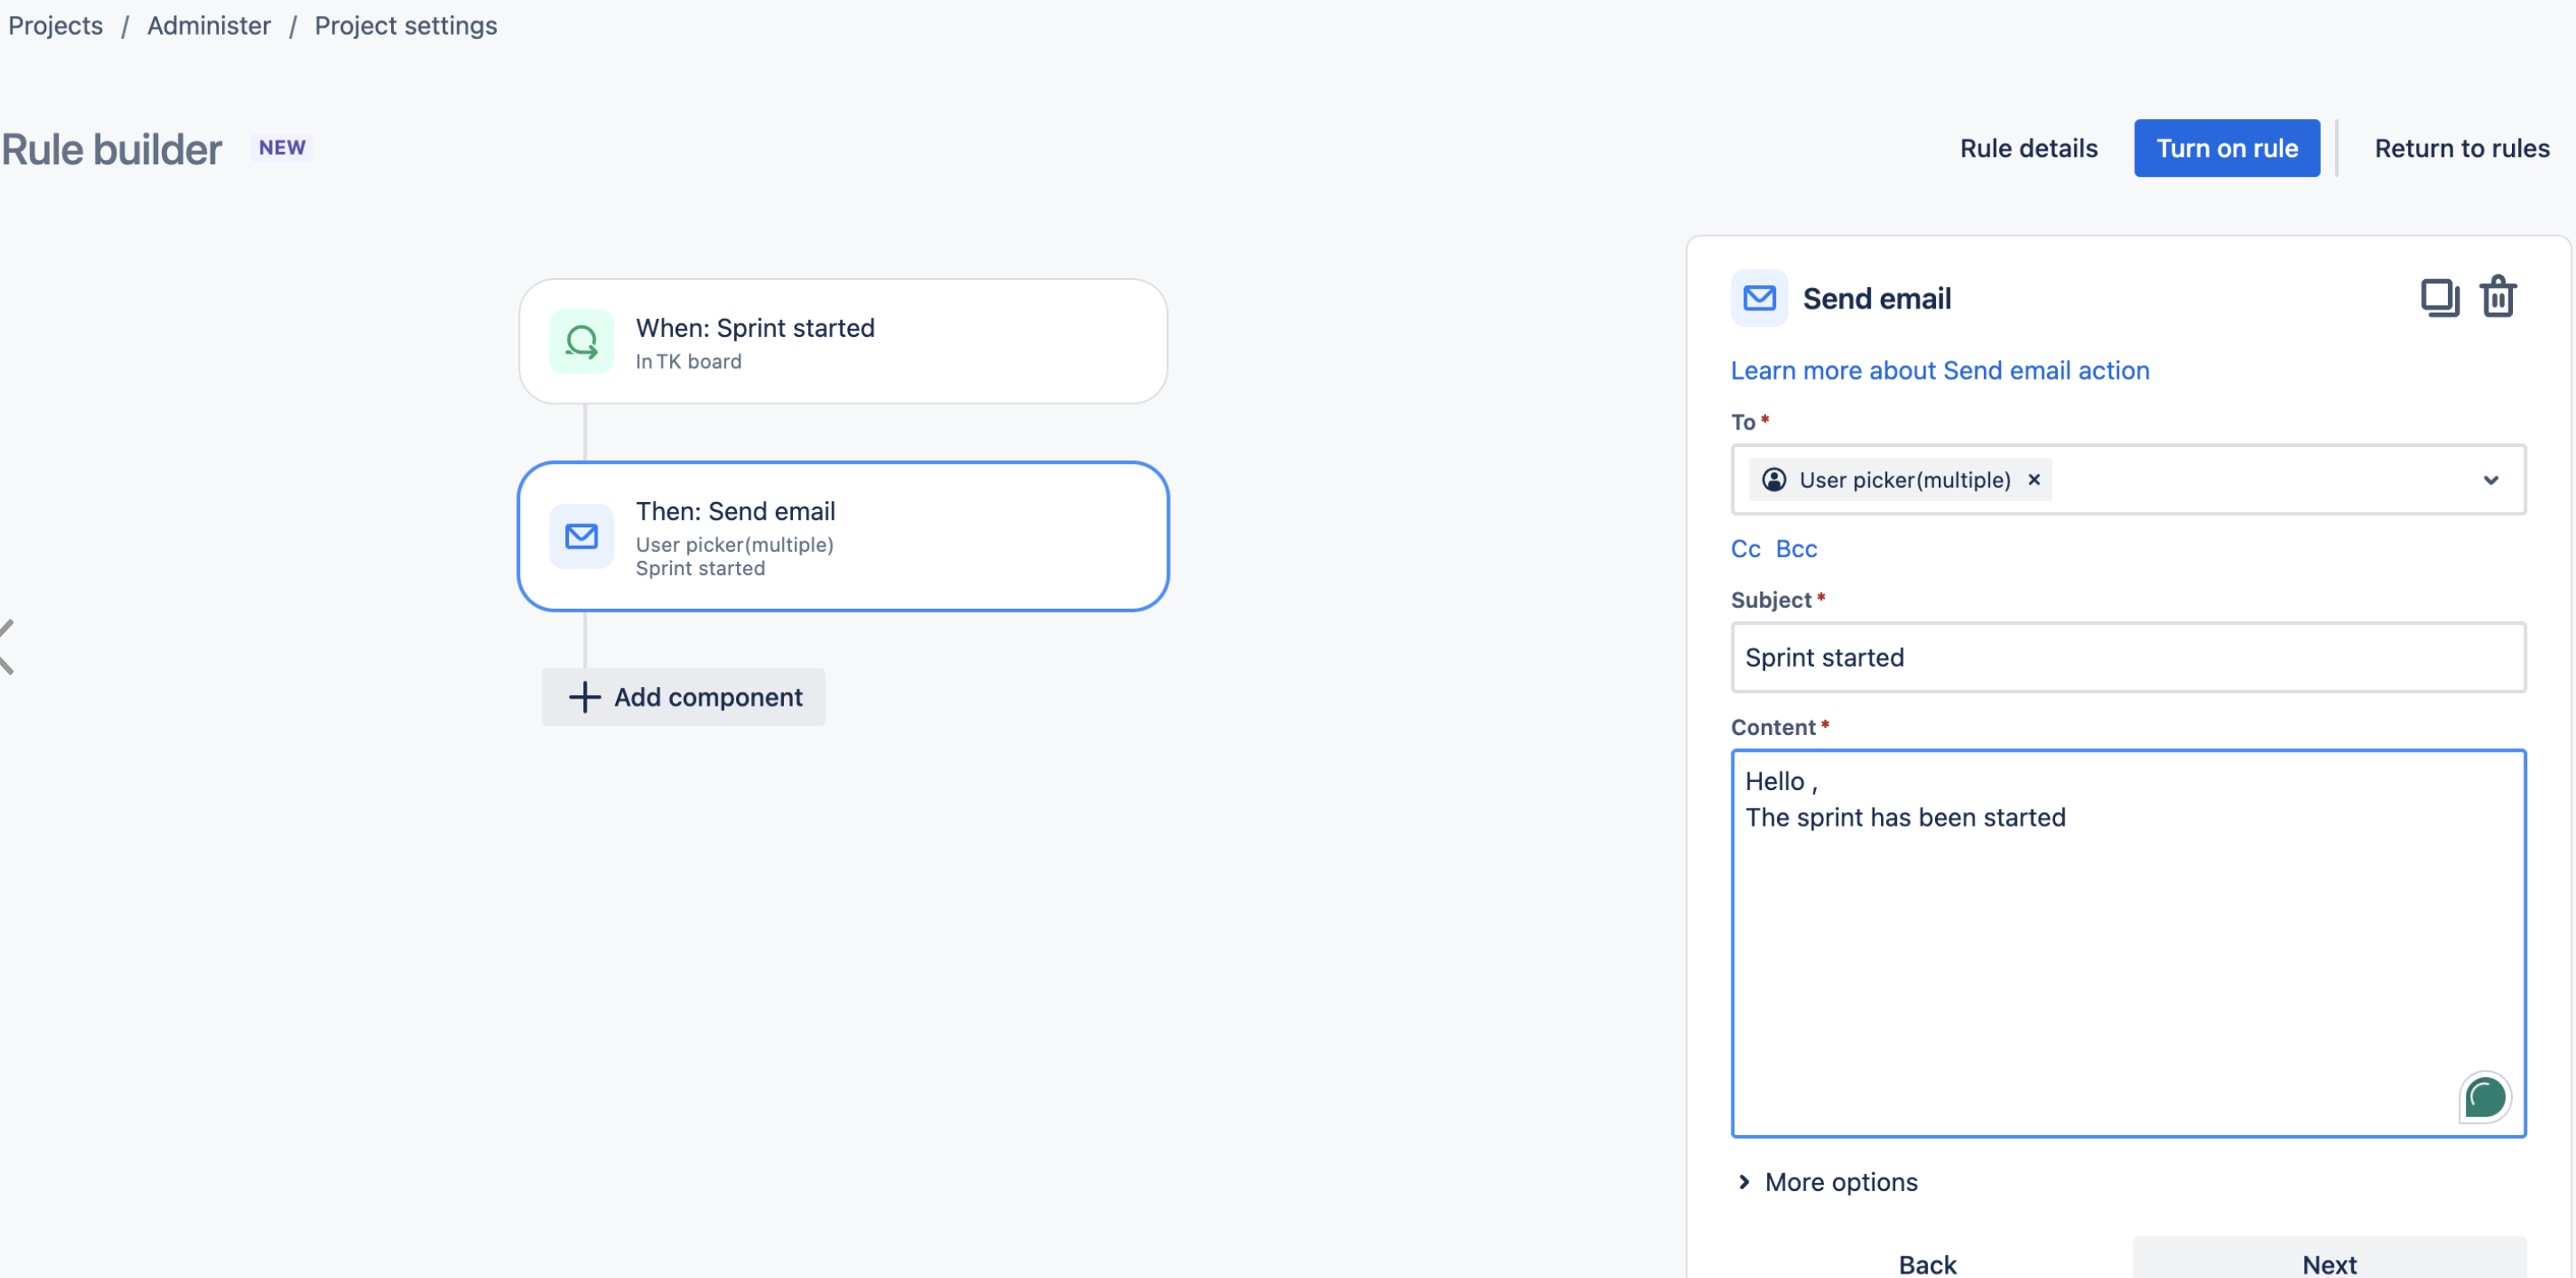Click the Subject input field
The image size is (2576, 1278).
(x=2129, y=657)
